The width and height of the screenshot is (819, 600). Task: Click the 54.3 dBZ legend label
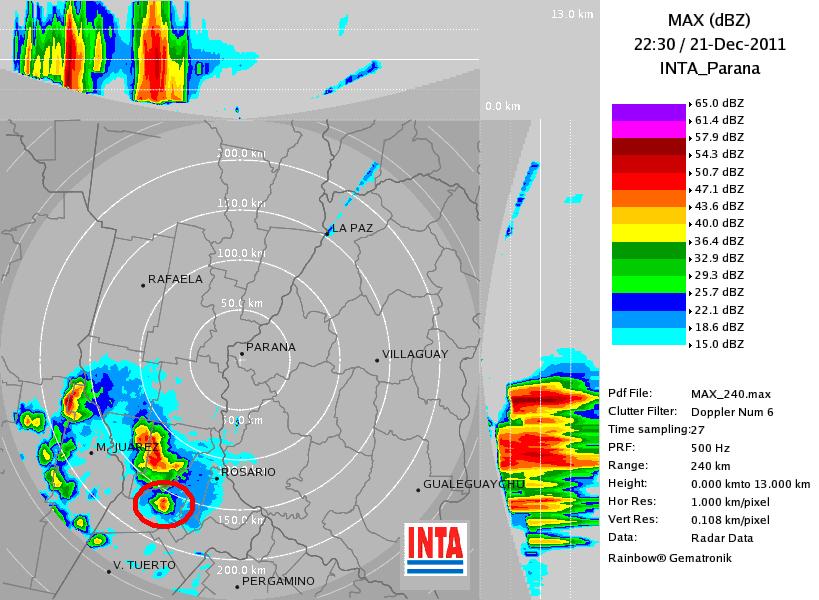719,155
